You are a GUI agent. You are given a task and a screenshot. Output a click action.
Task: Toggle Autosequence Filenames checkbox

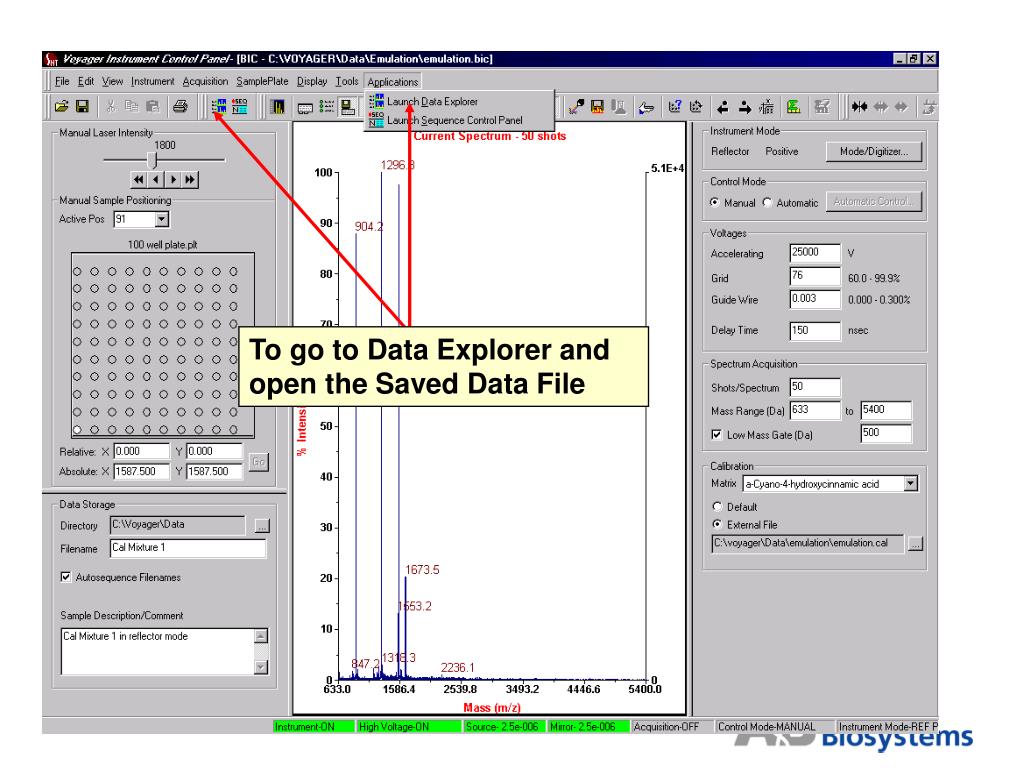(x=65, y=577)
